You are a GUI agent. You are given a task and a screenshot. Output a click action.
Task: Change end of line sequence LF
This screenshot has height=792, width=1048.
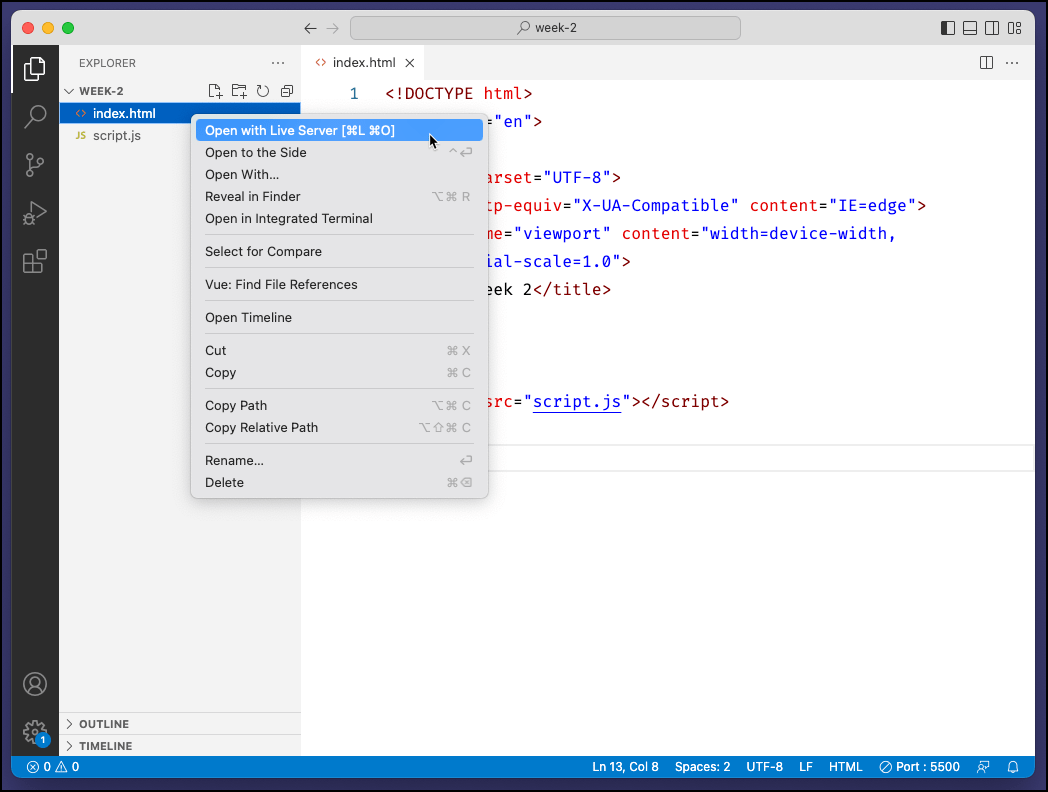point(806,767)
